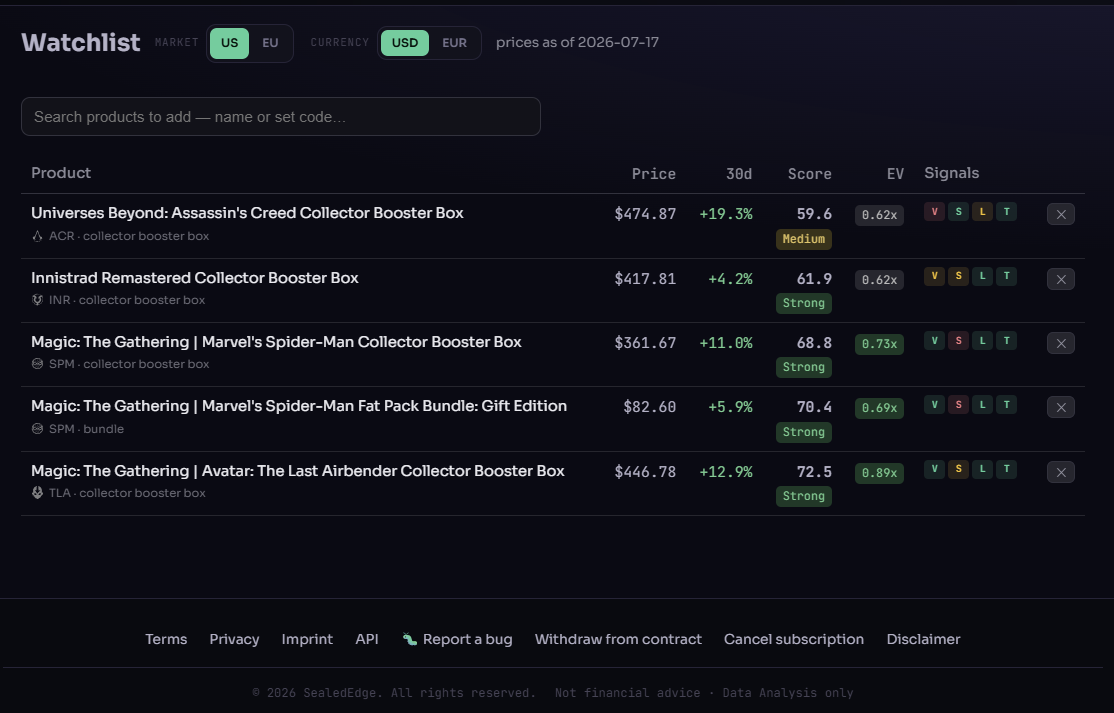The image size is (1114, 713).
Task: Sort by the Score column header
Action: tap(809, 174)
